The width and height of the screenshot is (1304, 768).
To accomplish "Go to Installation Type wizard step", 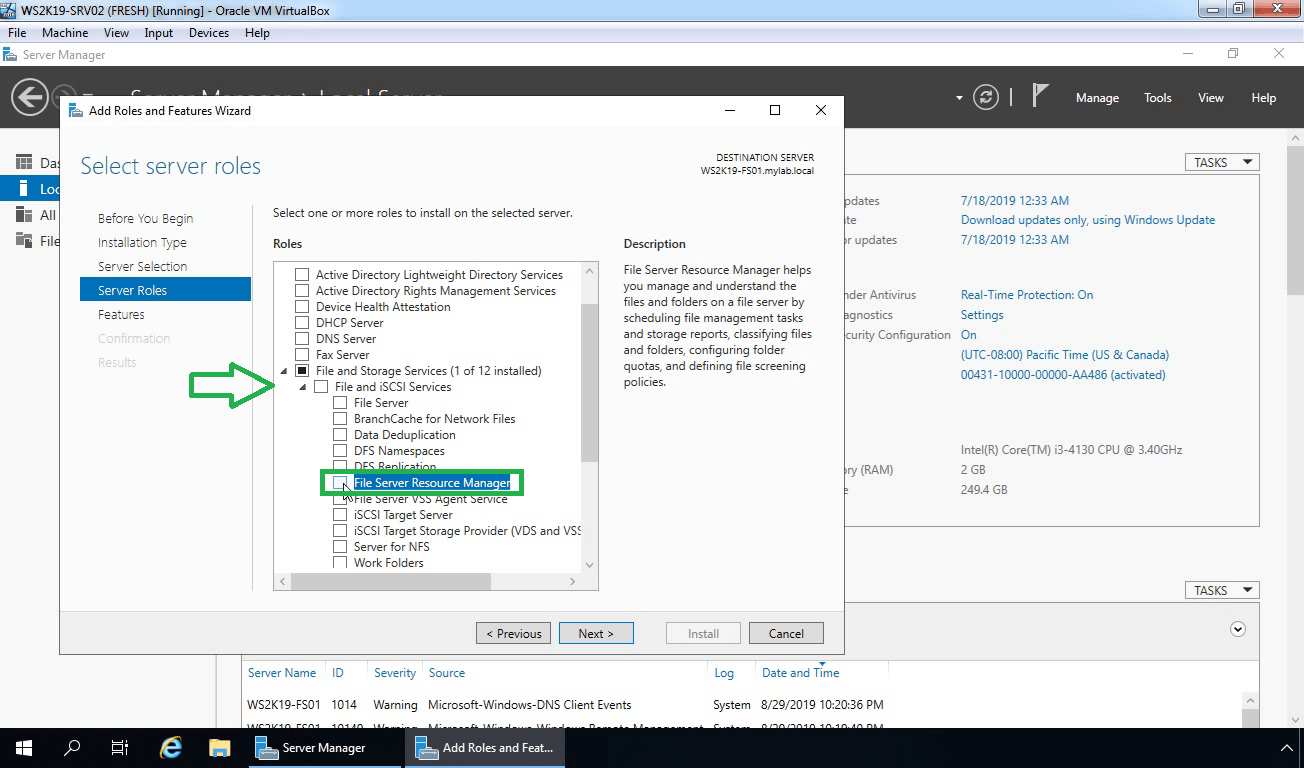I will 142,242.
